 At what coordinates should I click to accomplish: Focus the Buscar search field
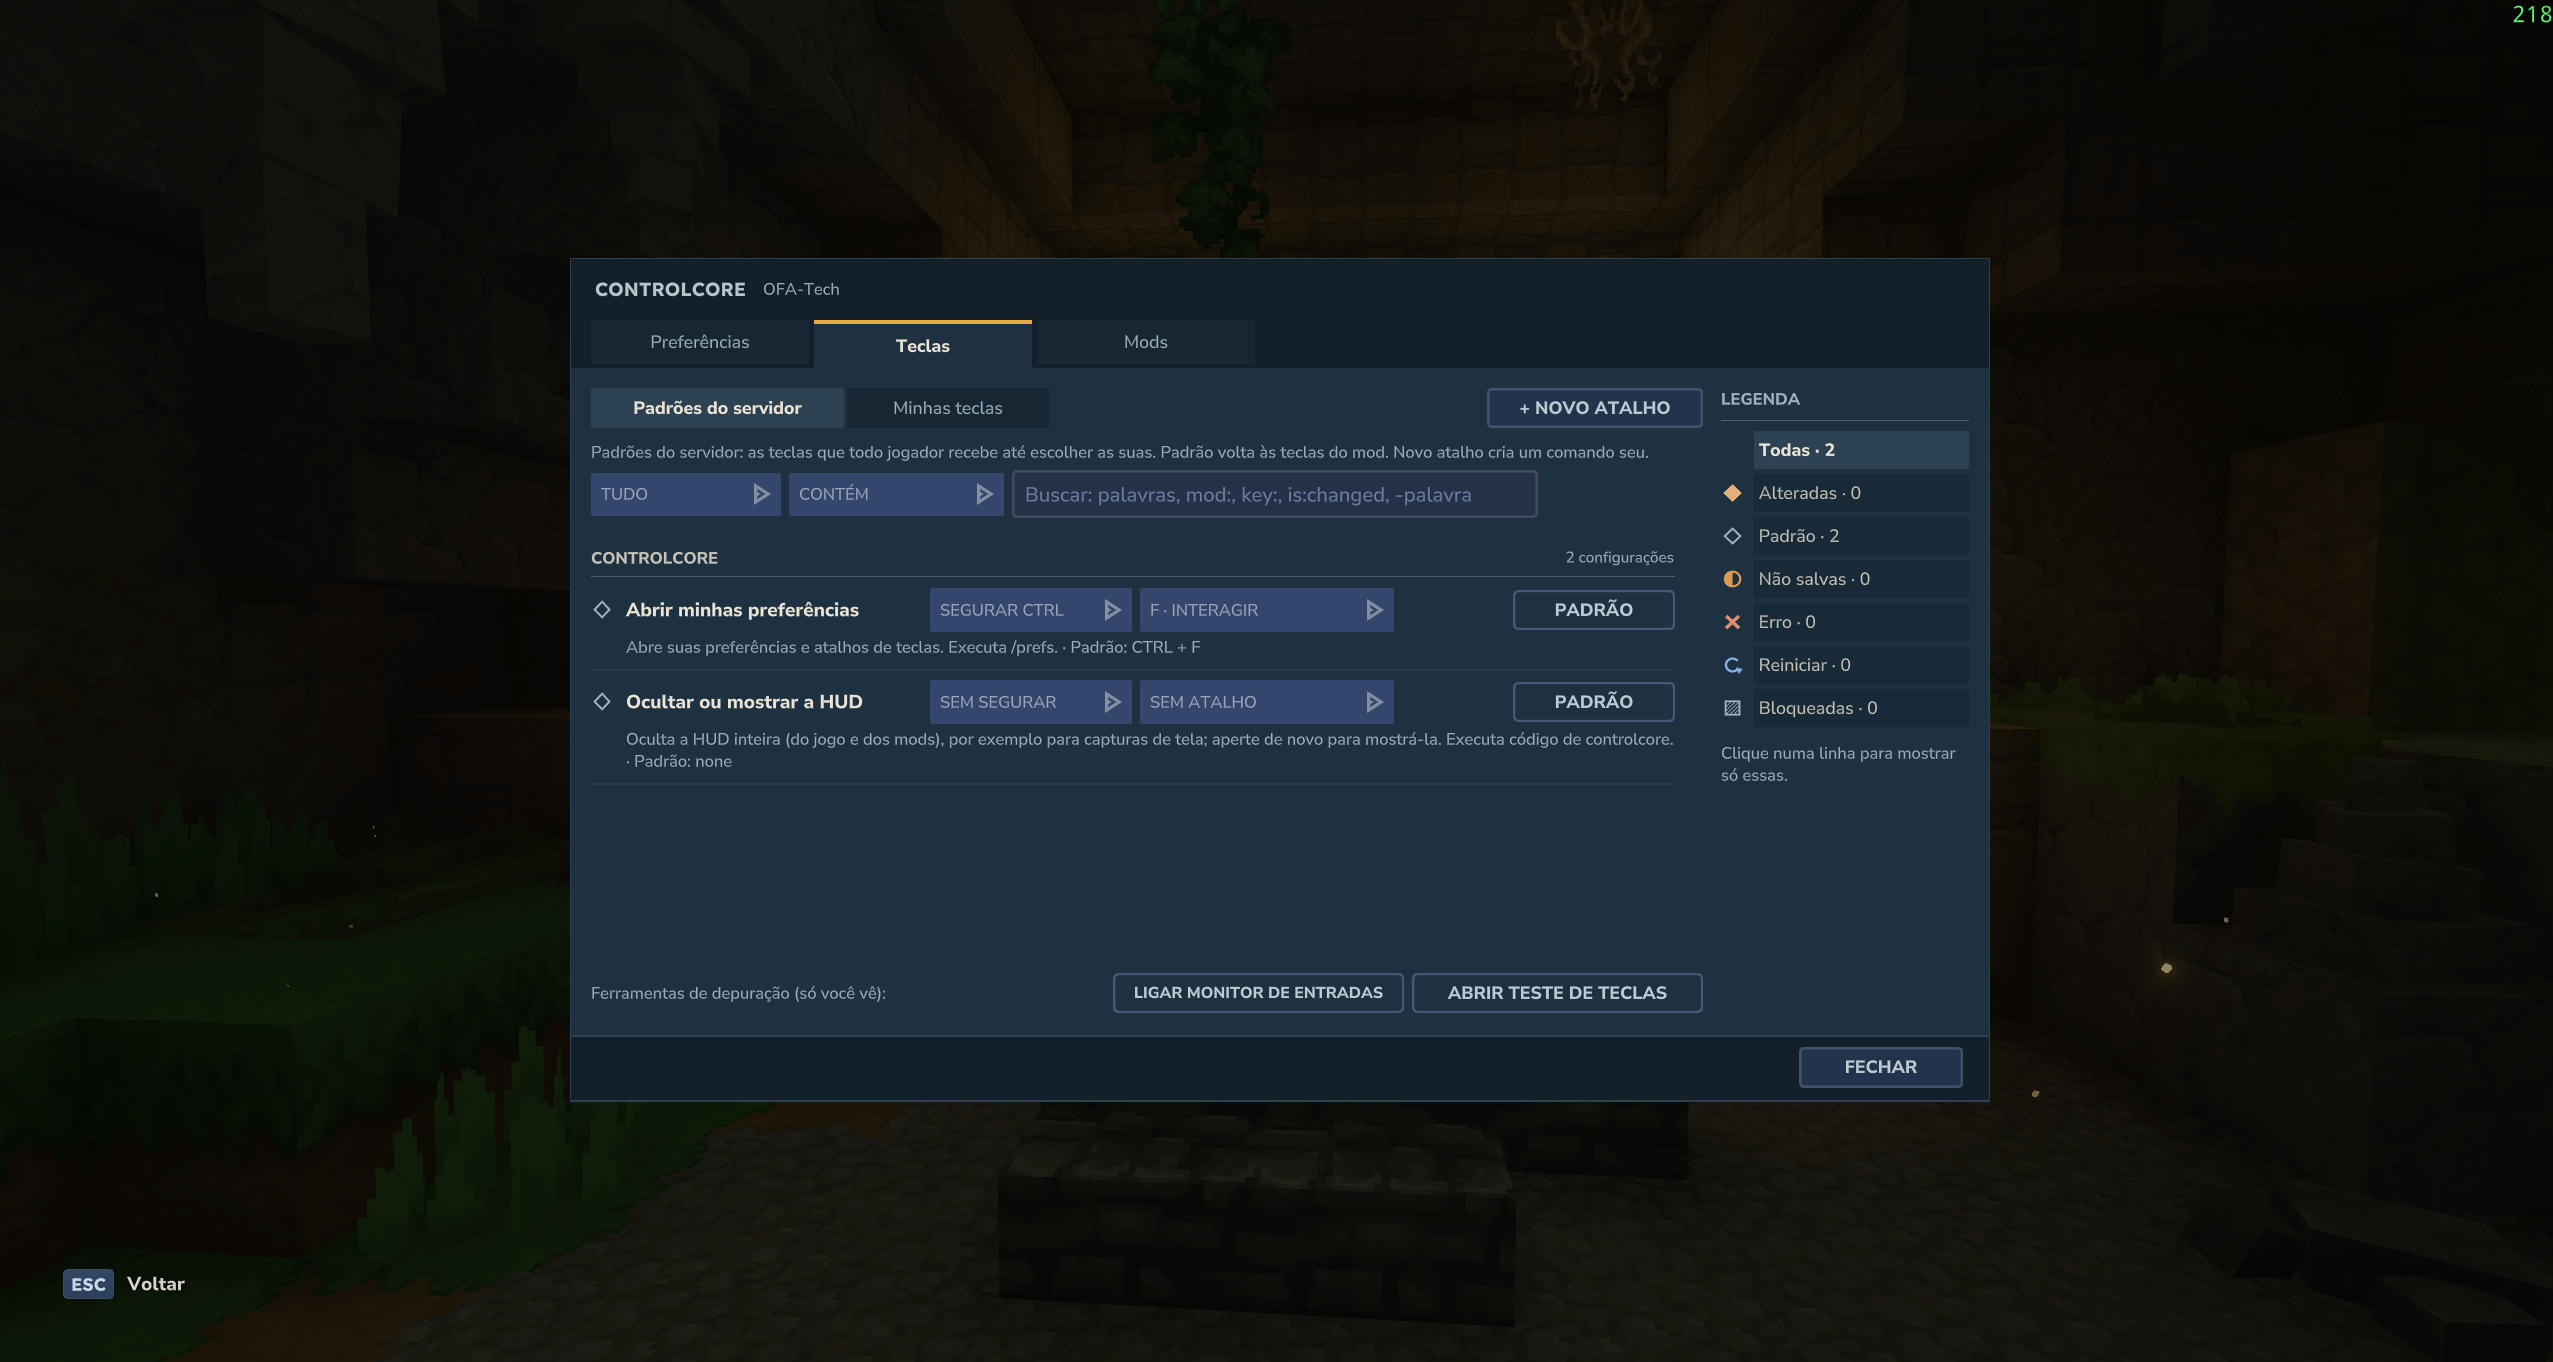[1274, 494]
